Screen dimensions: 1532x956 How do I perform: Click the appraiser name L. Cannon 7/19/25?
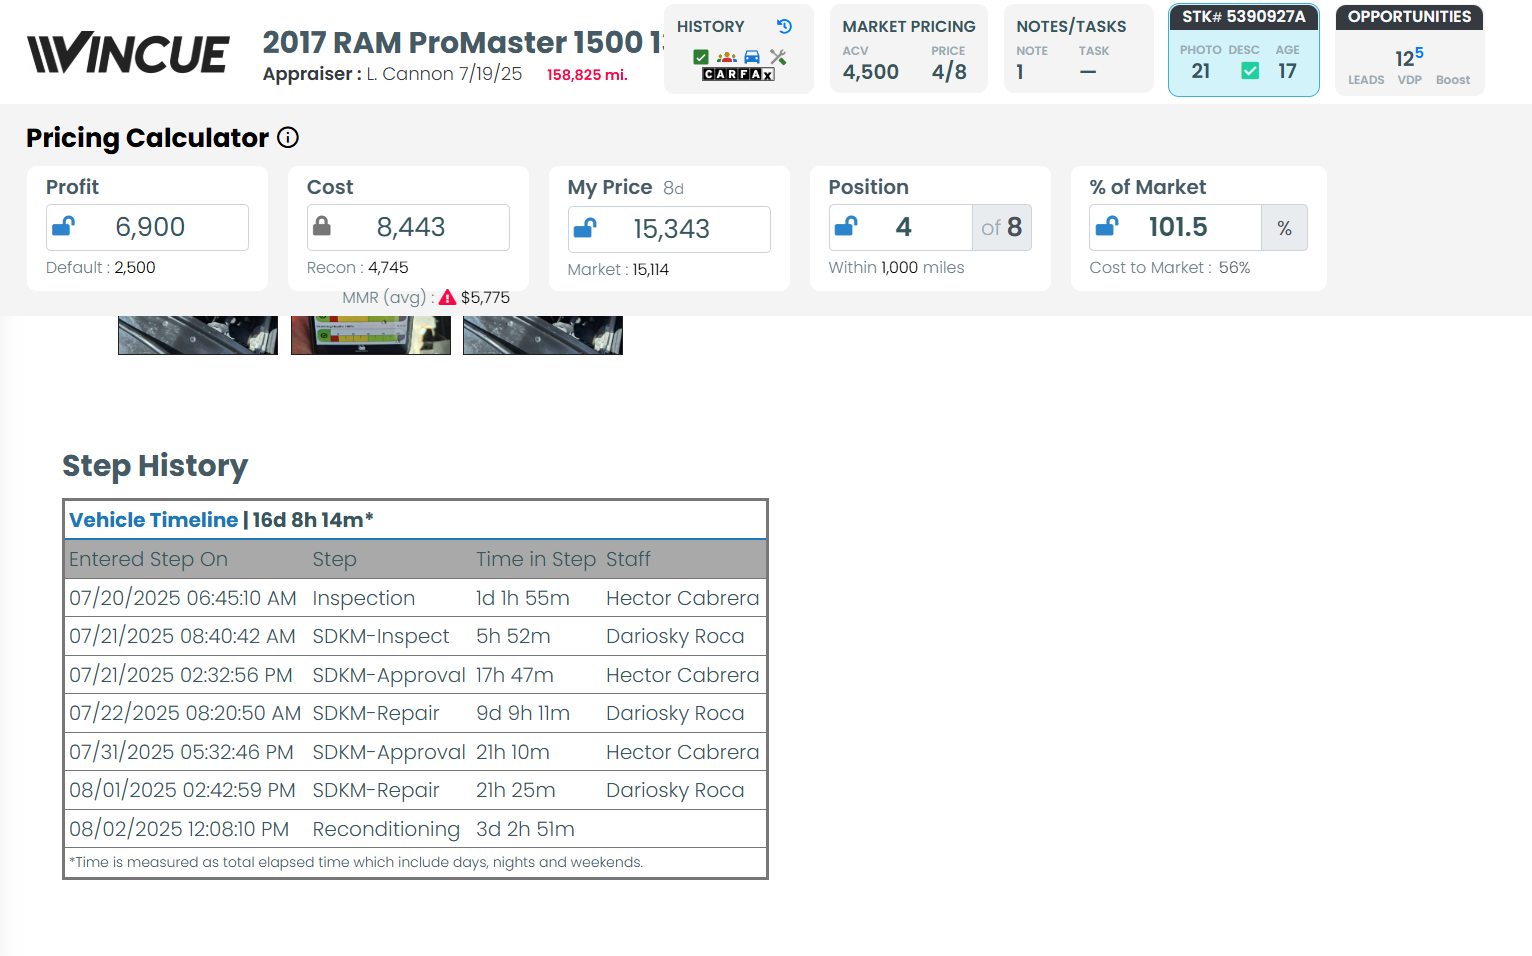[x=444, y=74]
